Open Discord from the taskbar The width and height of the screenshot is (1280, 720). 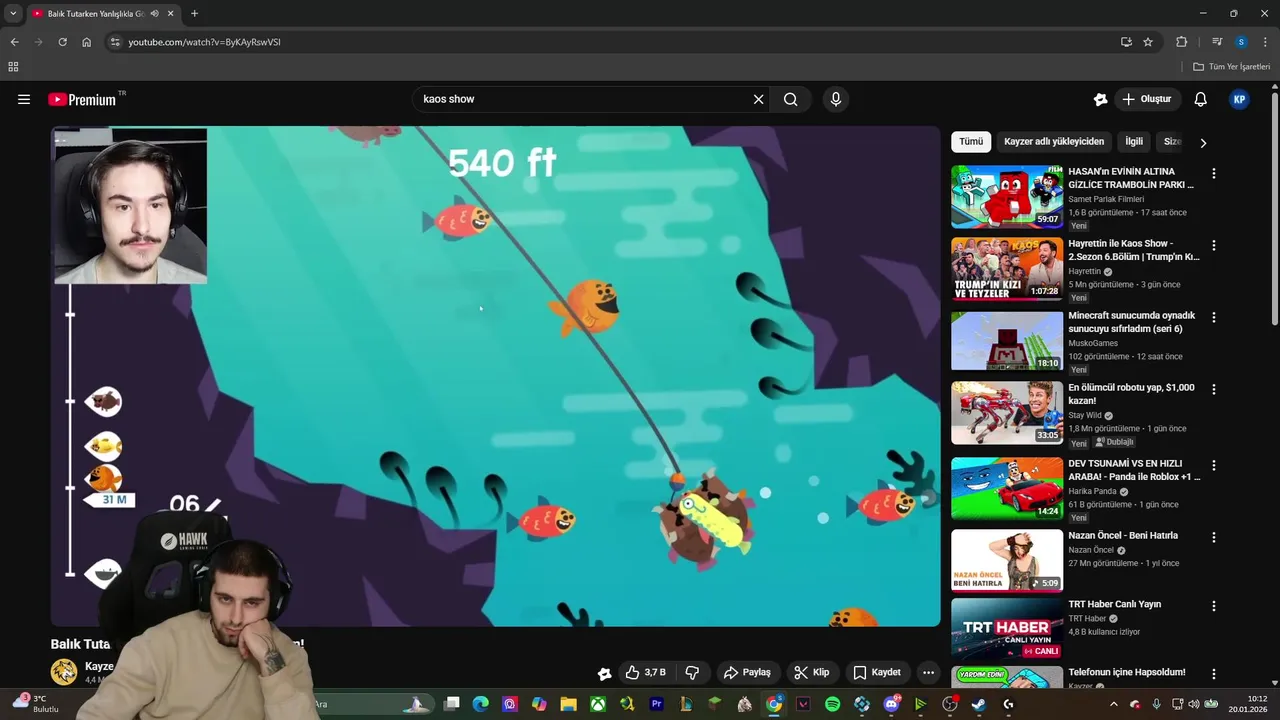(x=891, y=704)
